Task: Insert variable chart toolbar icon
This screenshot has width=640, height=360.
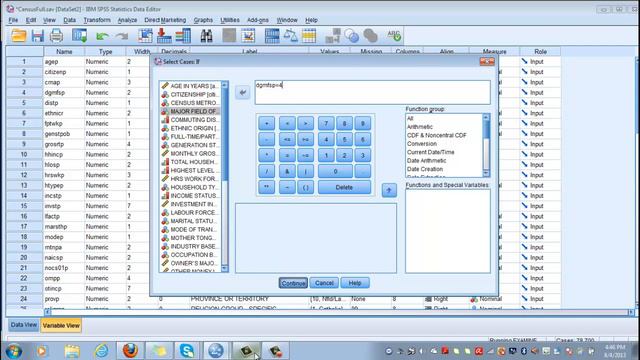Action: coord(248,36)
